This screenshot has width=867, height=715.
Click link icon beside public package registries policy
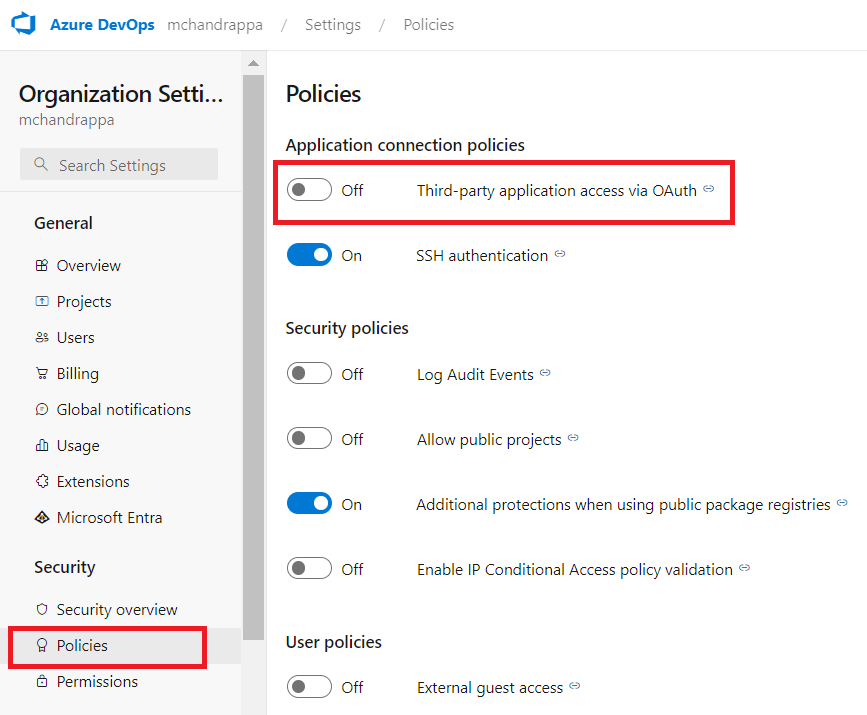click(x=842, y=503)
